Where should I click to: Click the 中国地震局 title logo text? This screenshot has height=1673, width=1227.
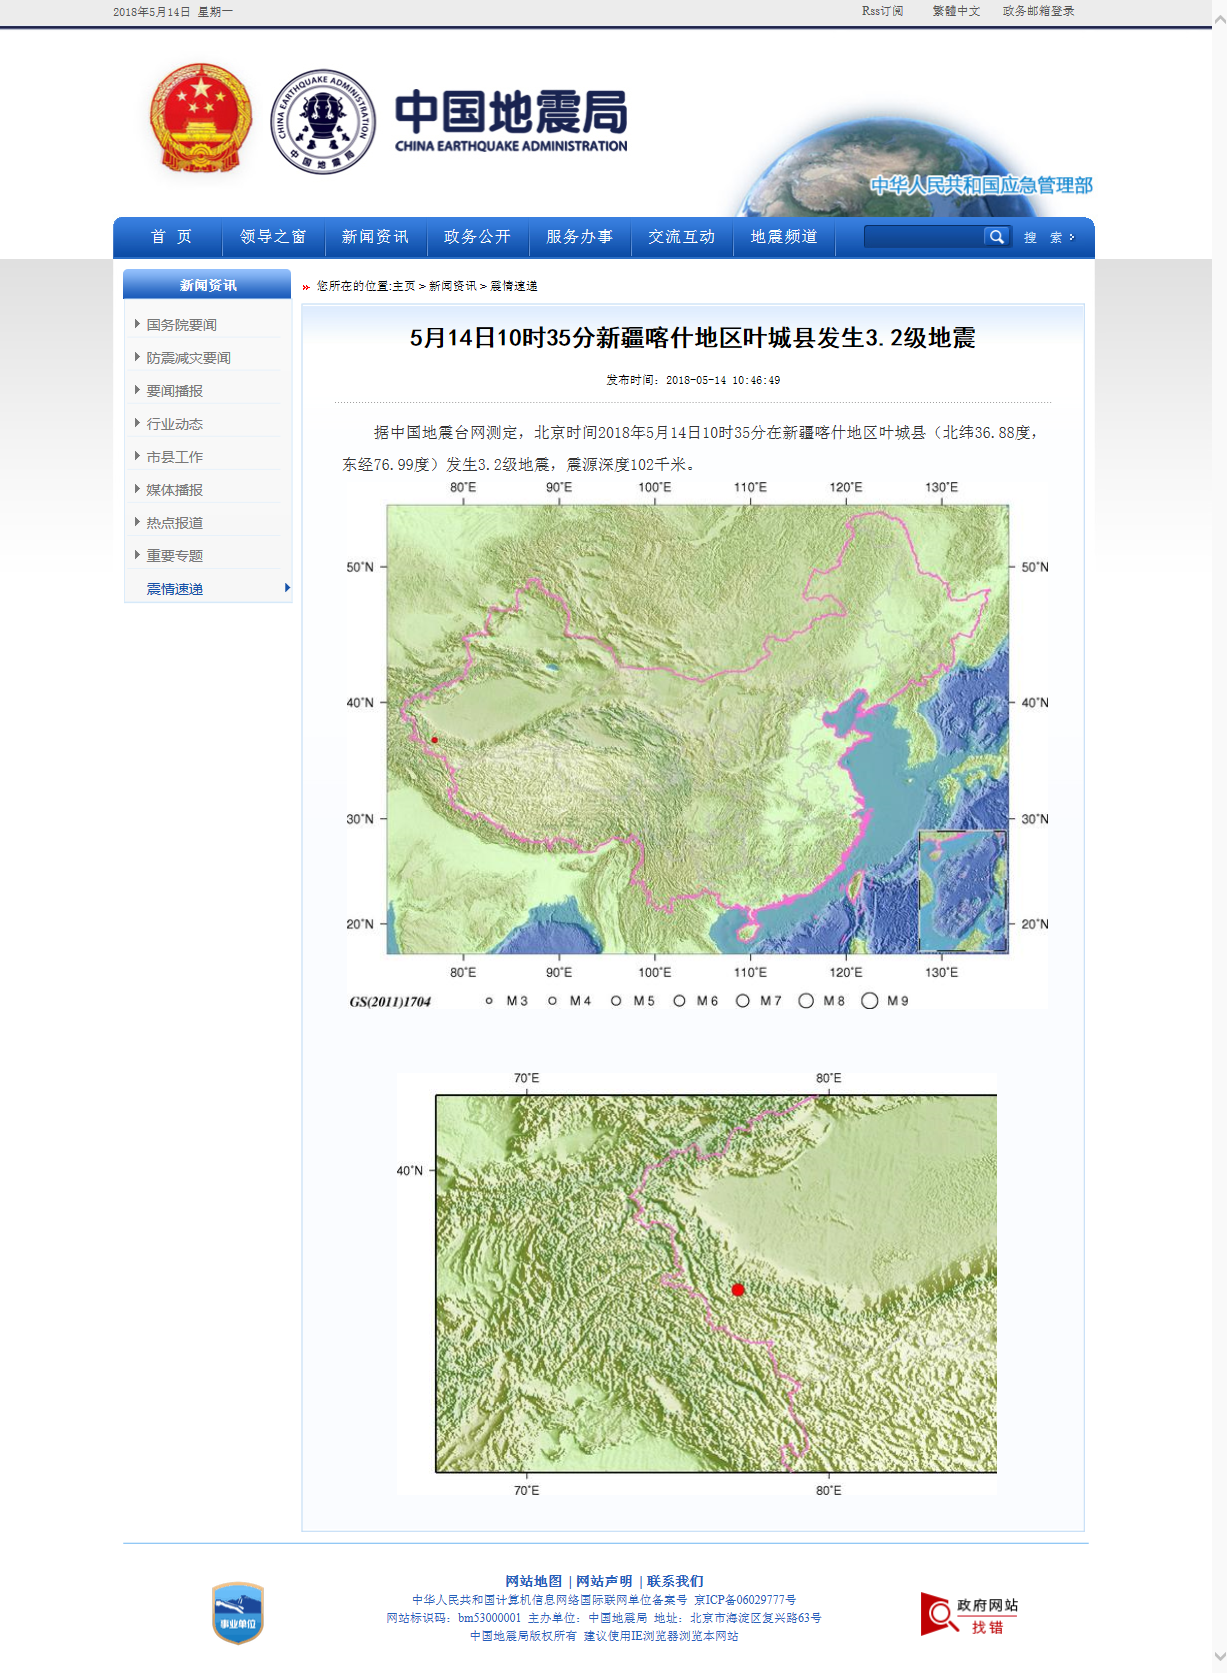(x=511, y=120)
